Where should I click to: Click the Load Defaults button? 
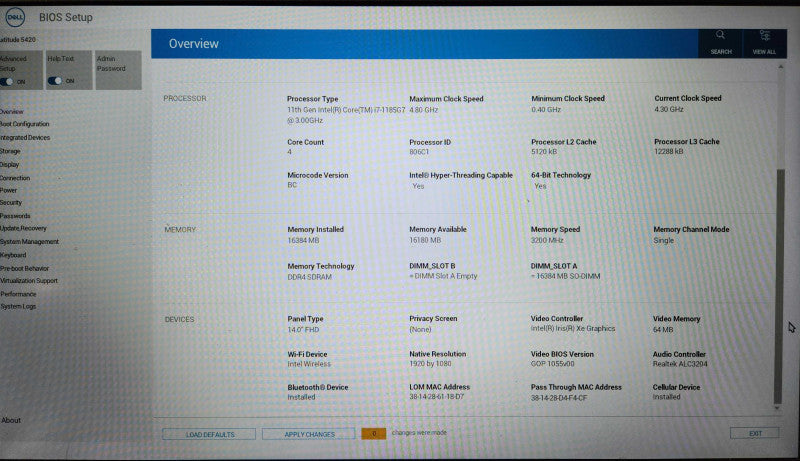[x=209, y=434]
